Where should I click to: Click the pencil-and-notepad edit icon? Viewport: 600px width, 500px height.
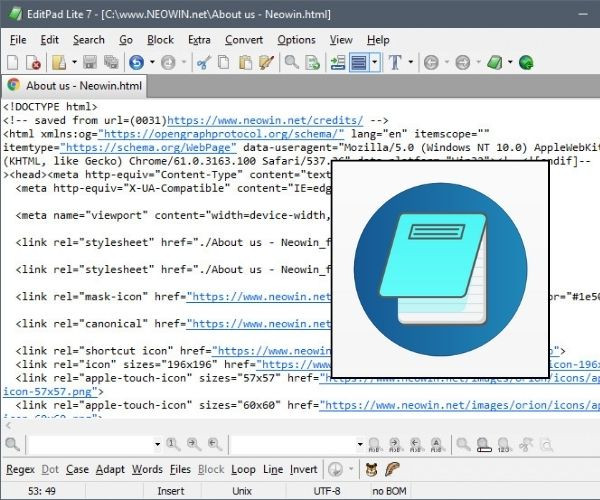pyautogui.click(x=266, y=62)
